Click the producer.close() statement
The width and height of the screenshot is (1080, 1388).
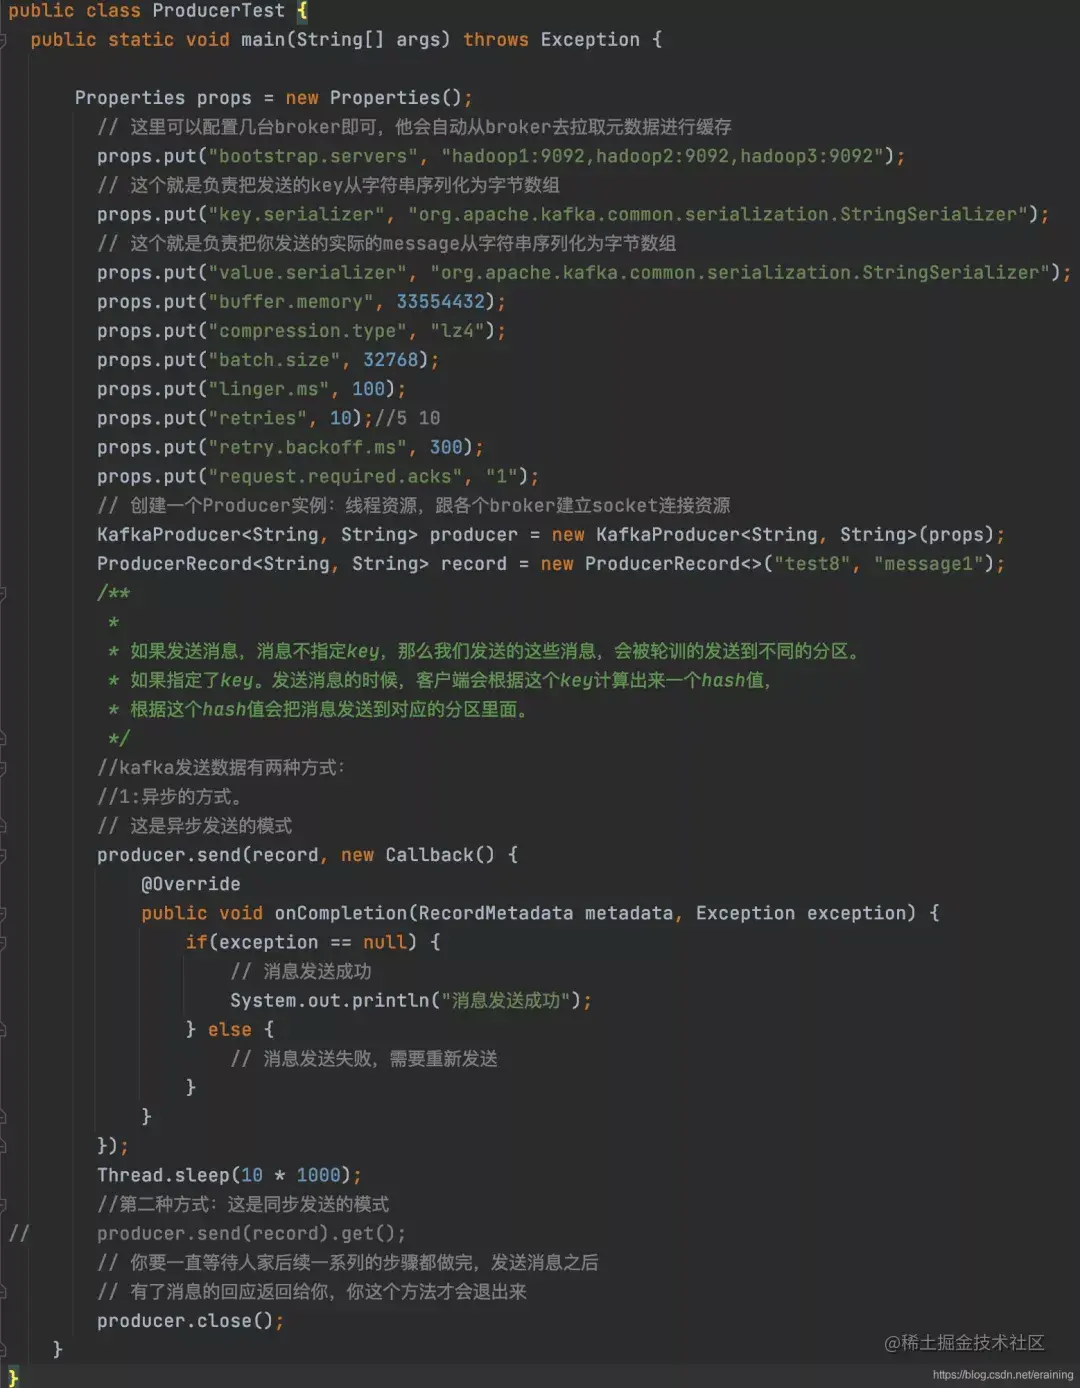pos(191,1321)
